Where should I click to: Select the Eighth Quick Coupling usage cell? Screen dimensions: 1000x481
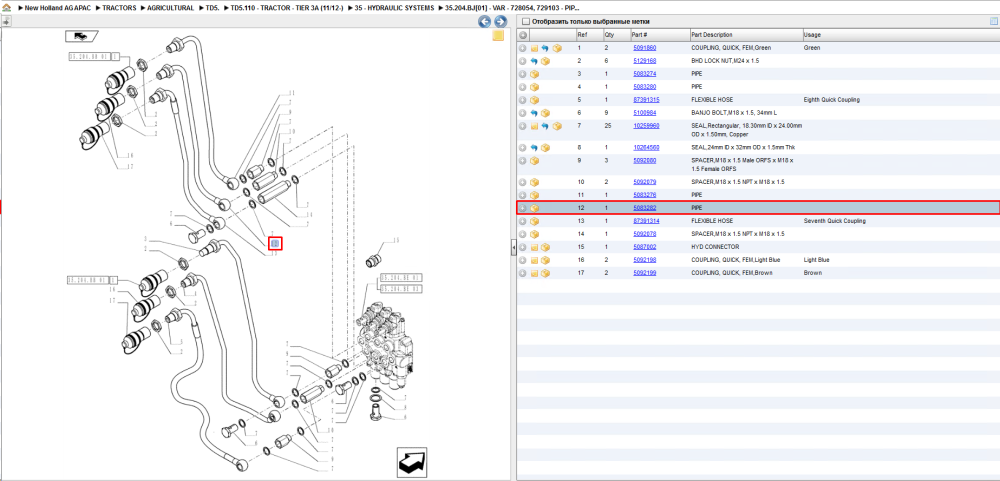click(832, 100)
